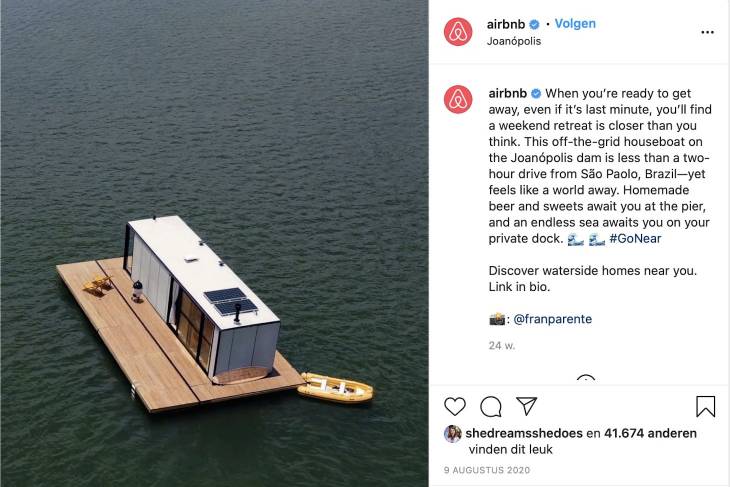Like the post with the heart icon

pos(454,406)
